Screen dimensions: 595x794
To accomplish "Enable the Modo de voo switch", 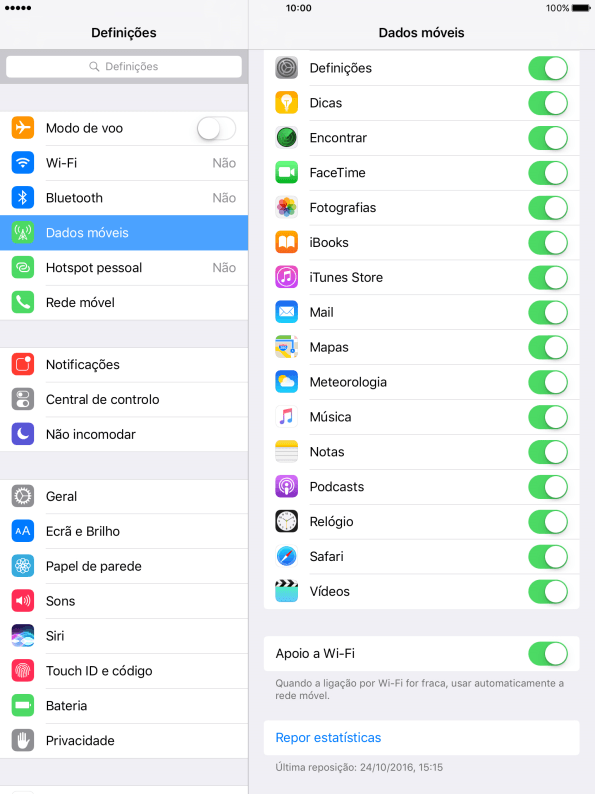I will click(x=216, y=128).
